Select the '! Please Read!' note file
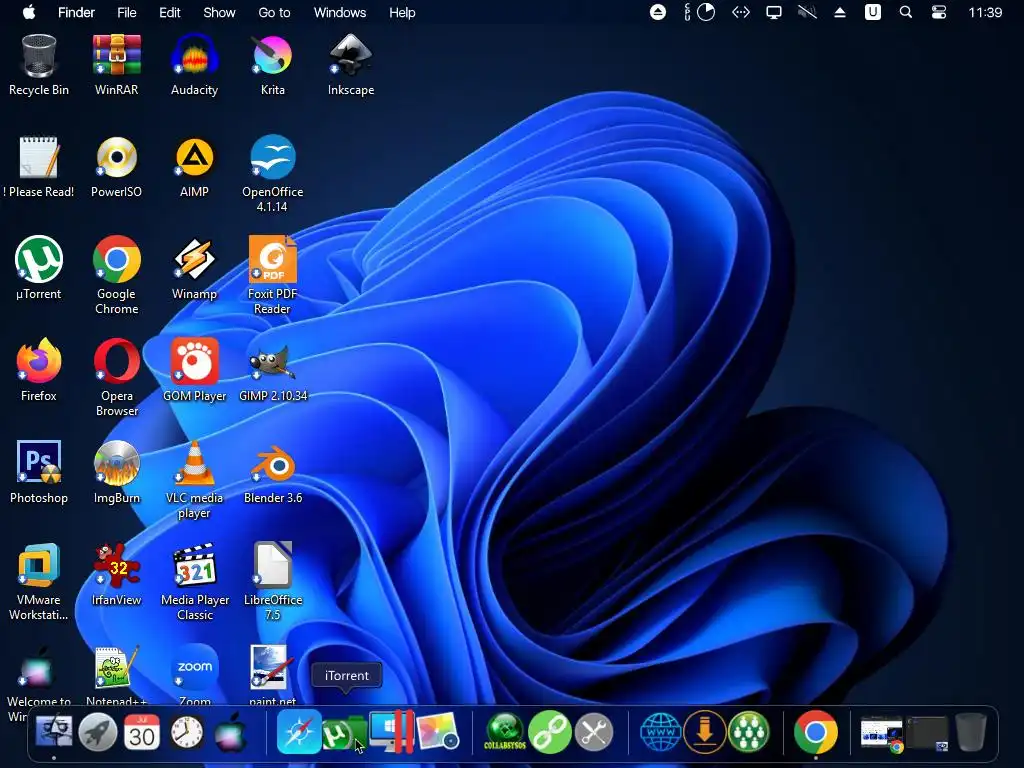The width and height of the screenshot is (1024, 768). [39, 167]
